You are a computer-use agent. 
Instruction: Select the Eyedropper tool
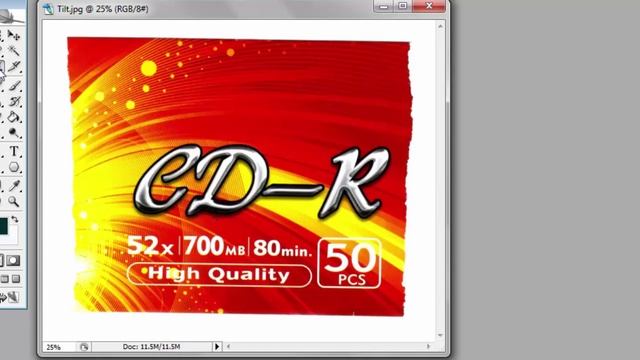(x=14, y=186)
